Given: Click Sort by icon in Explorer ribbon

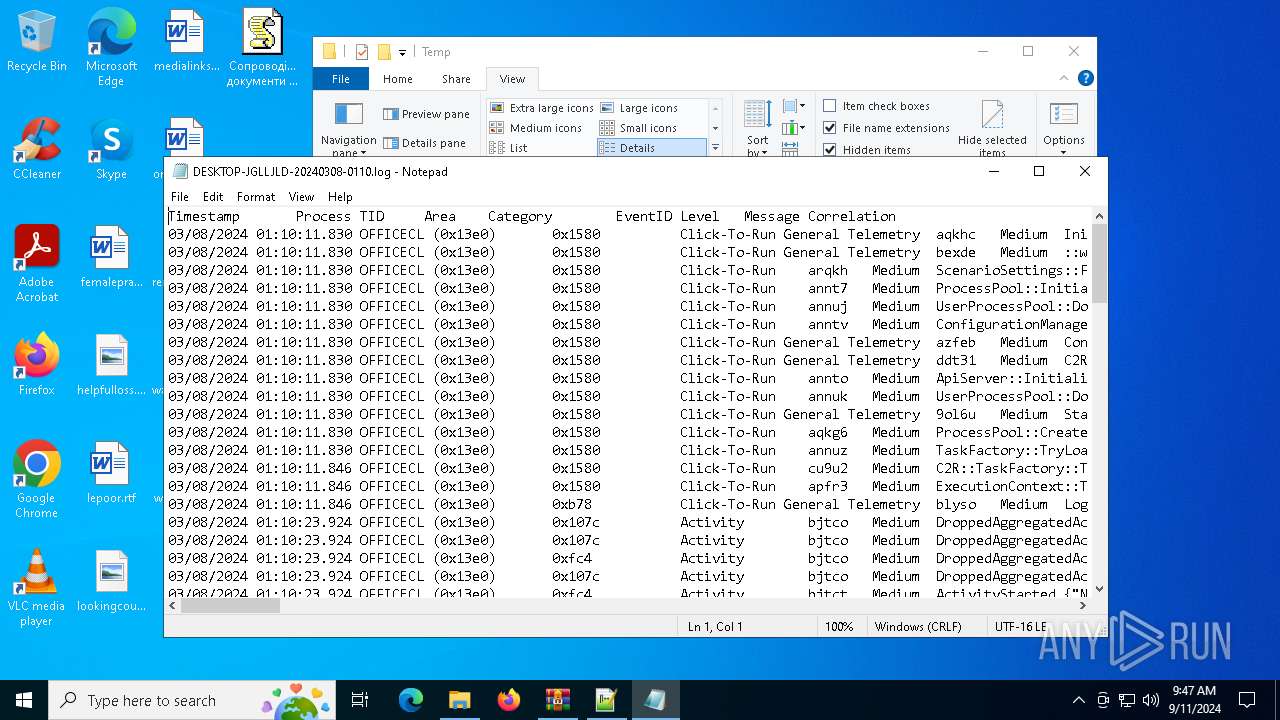Looking at the screenshot, I should click(x=758, y=114).
